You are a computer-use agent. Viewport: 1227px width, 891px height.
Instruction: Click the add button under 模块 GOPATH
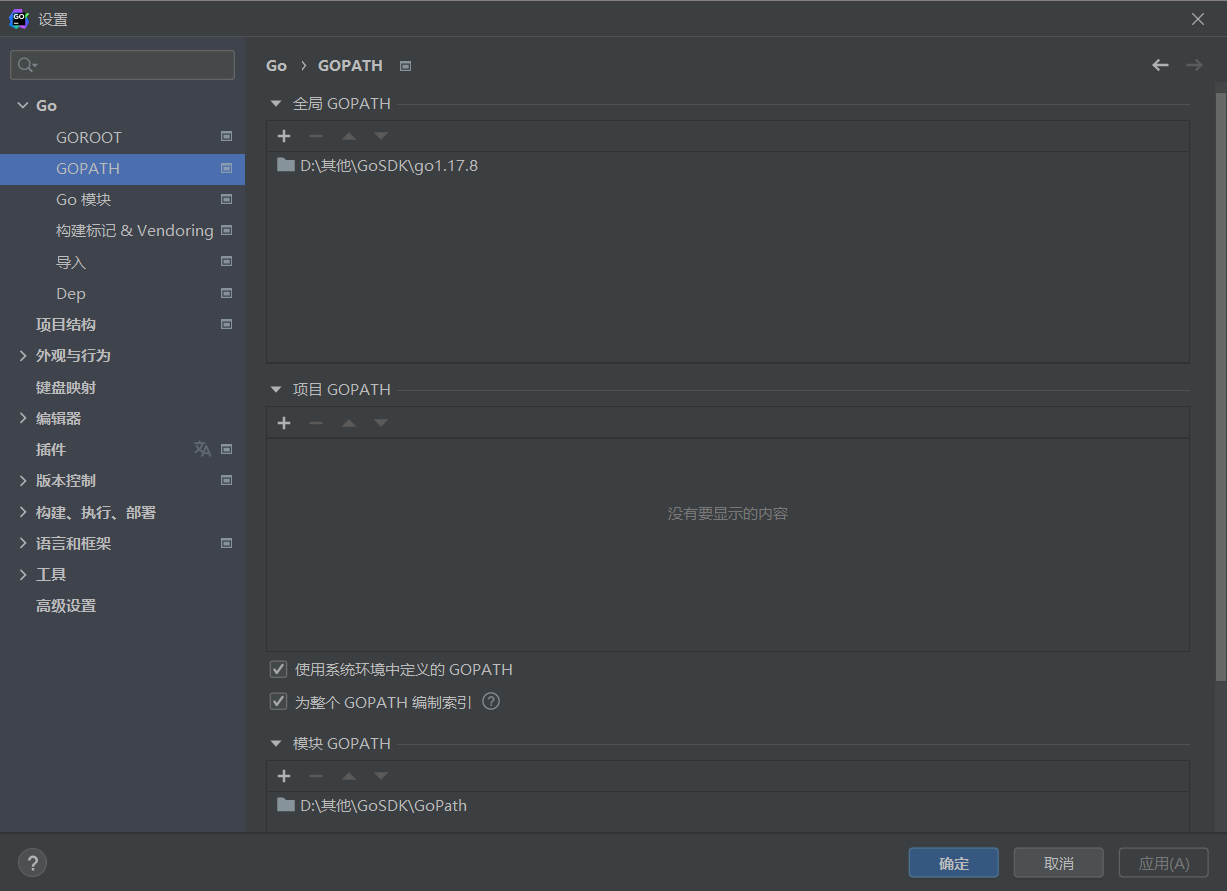284,776
